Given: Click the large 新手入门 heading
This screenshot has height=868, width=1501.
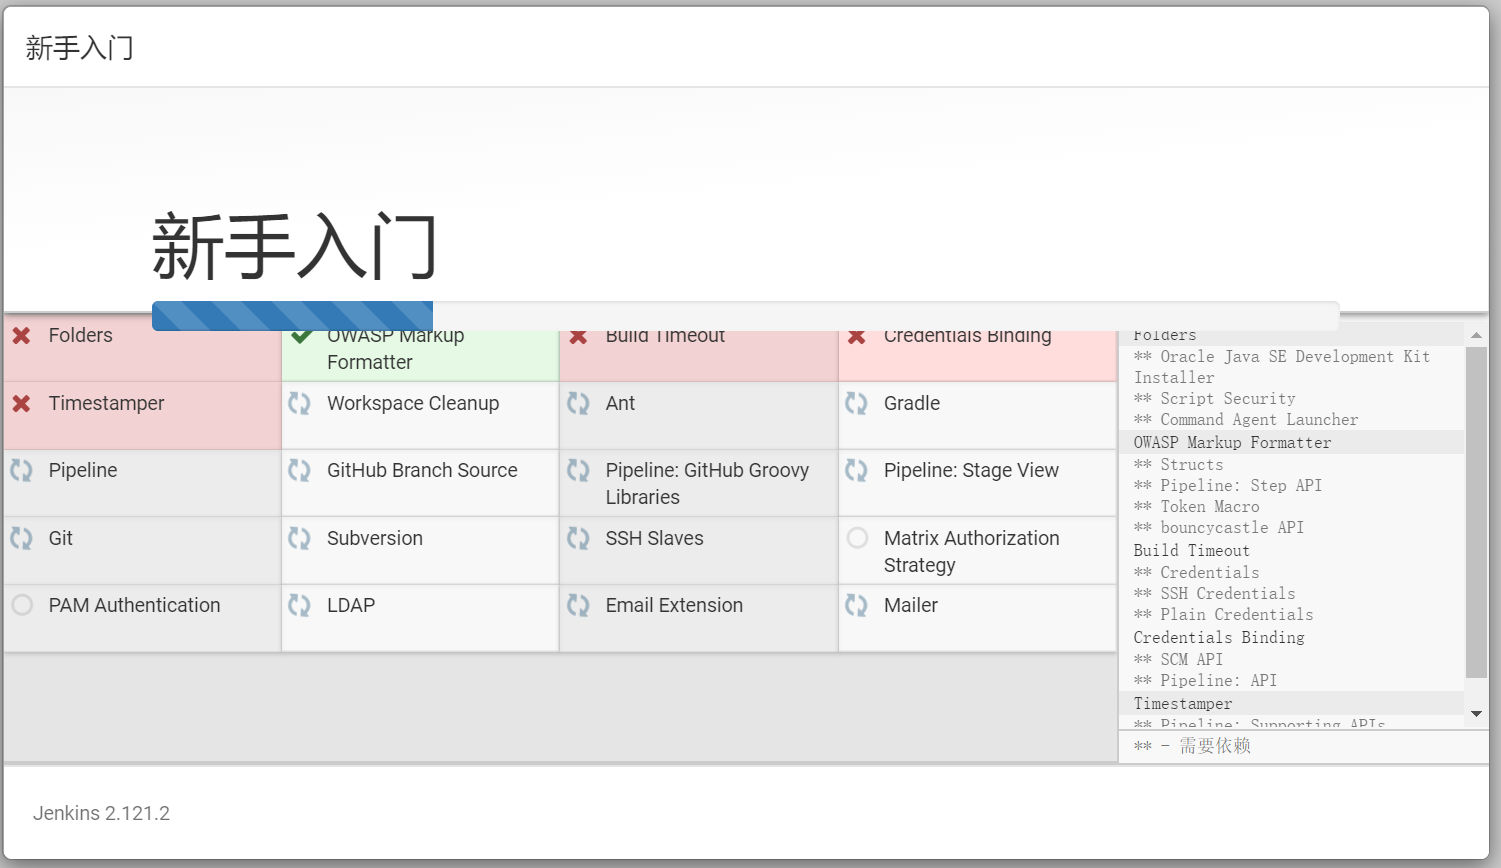Looking at the screenshot, I should click(x=295, y=246).
